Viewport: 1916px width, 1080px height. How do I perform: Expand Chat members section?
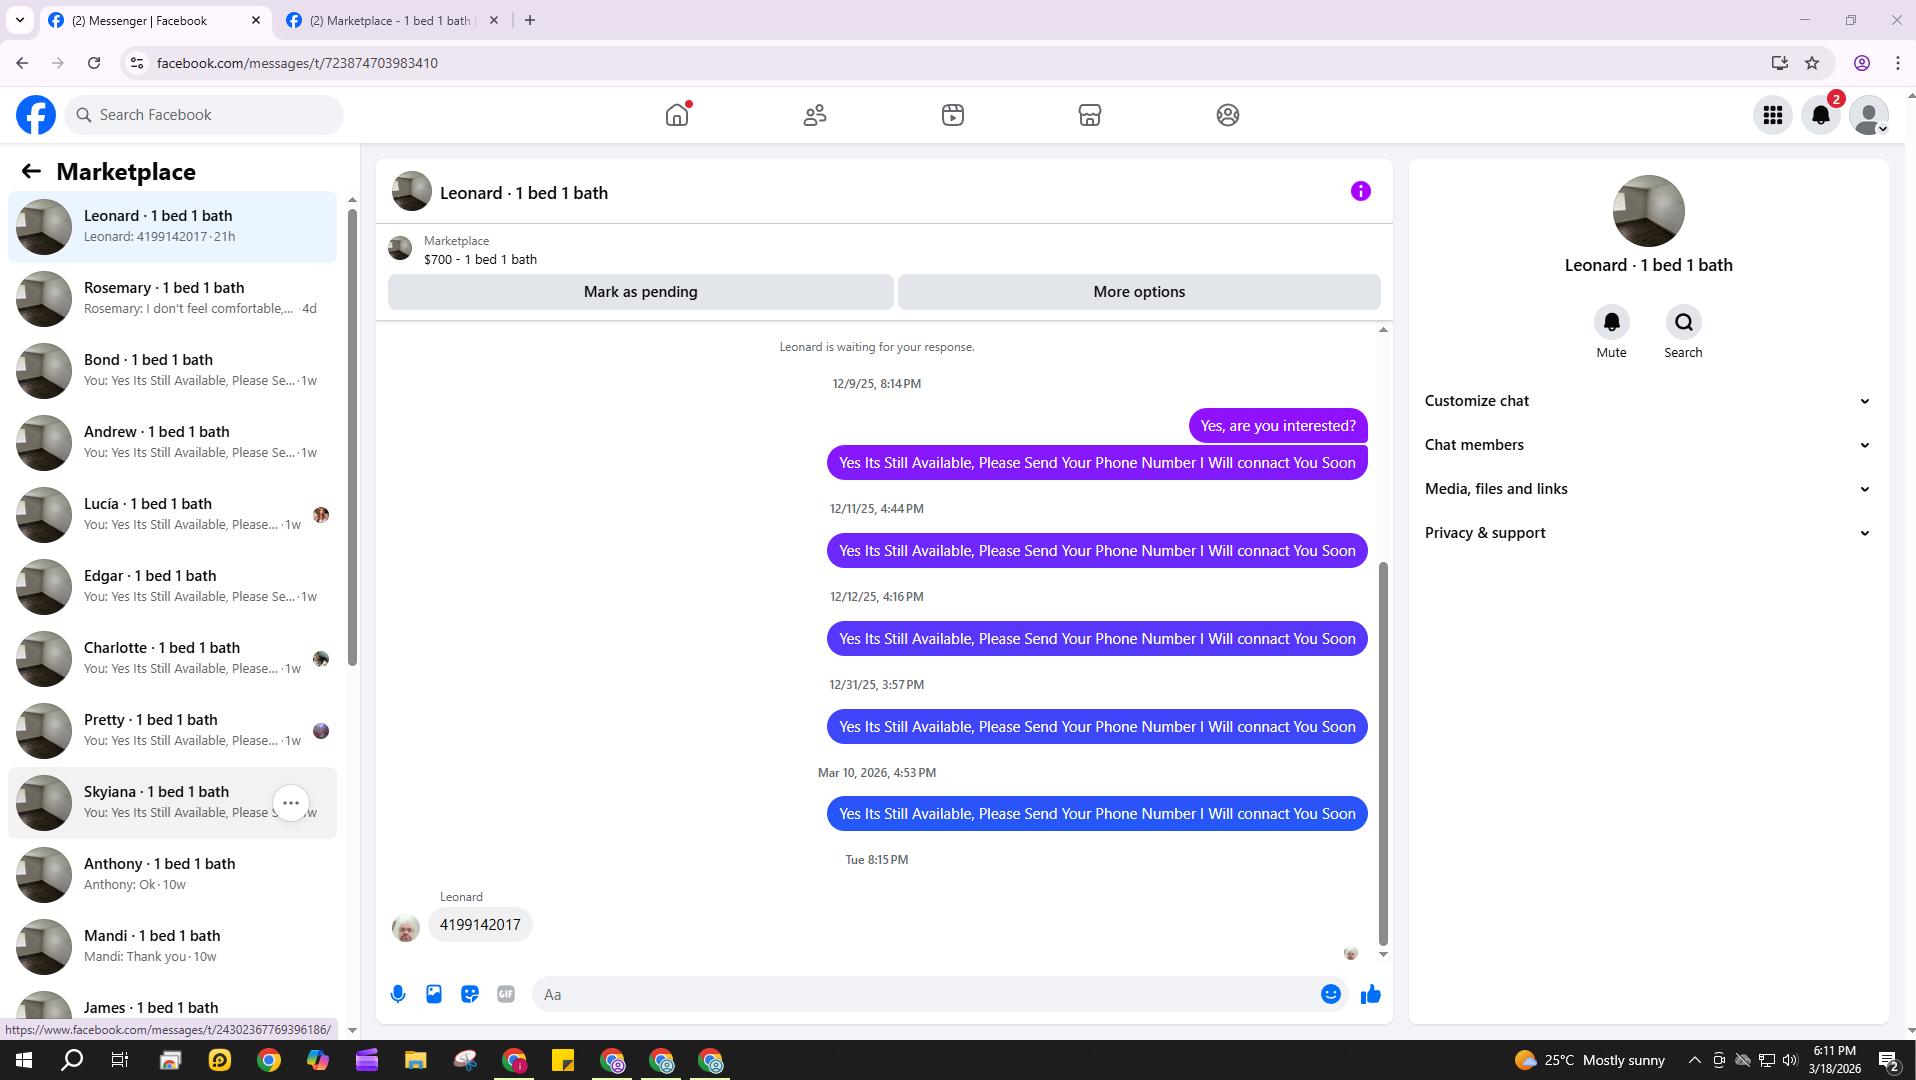pos(1648,445)
